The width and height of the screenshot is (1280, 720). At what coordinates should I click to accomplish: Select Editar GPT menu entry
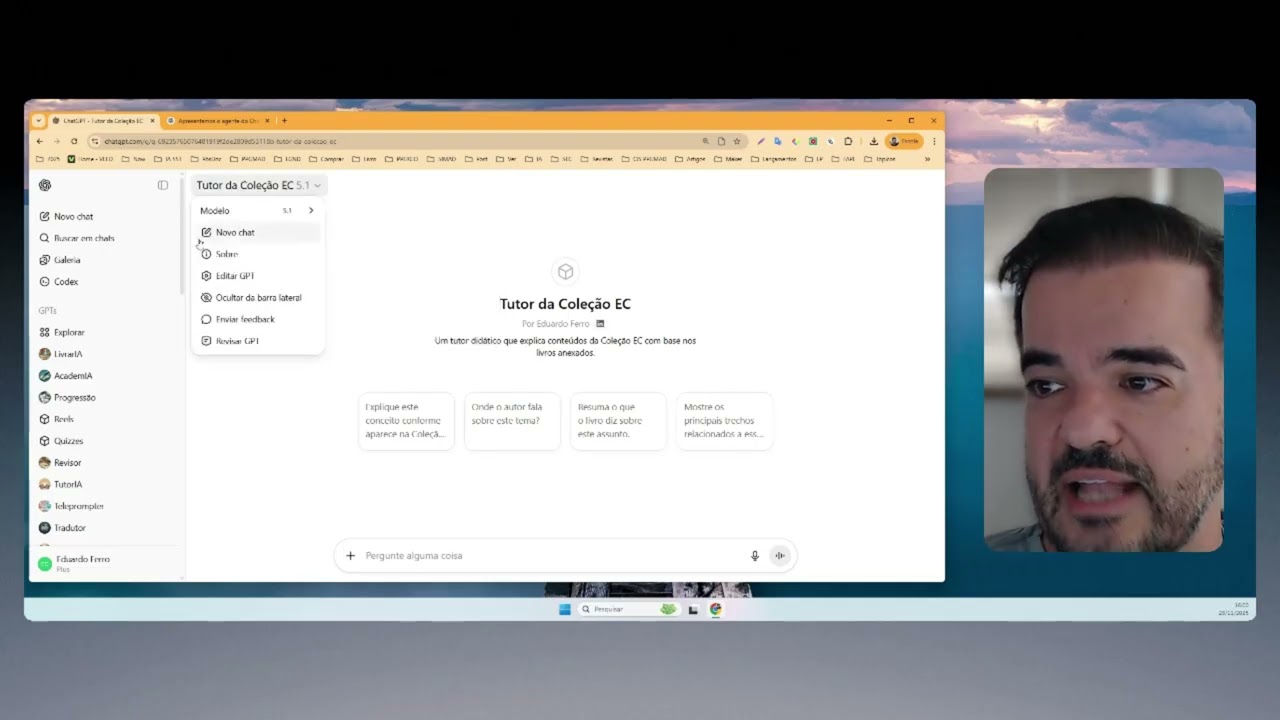(x=257, y=276)
